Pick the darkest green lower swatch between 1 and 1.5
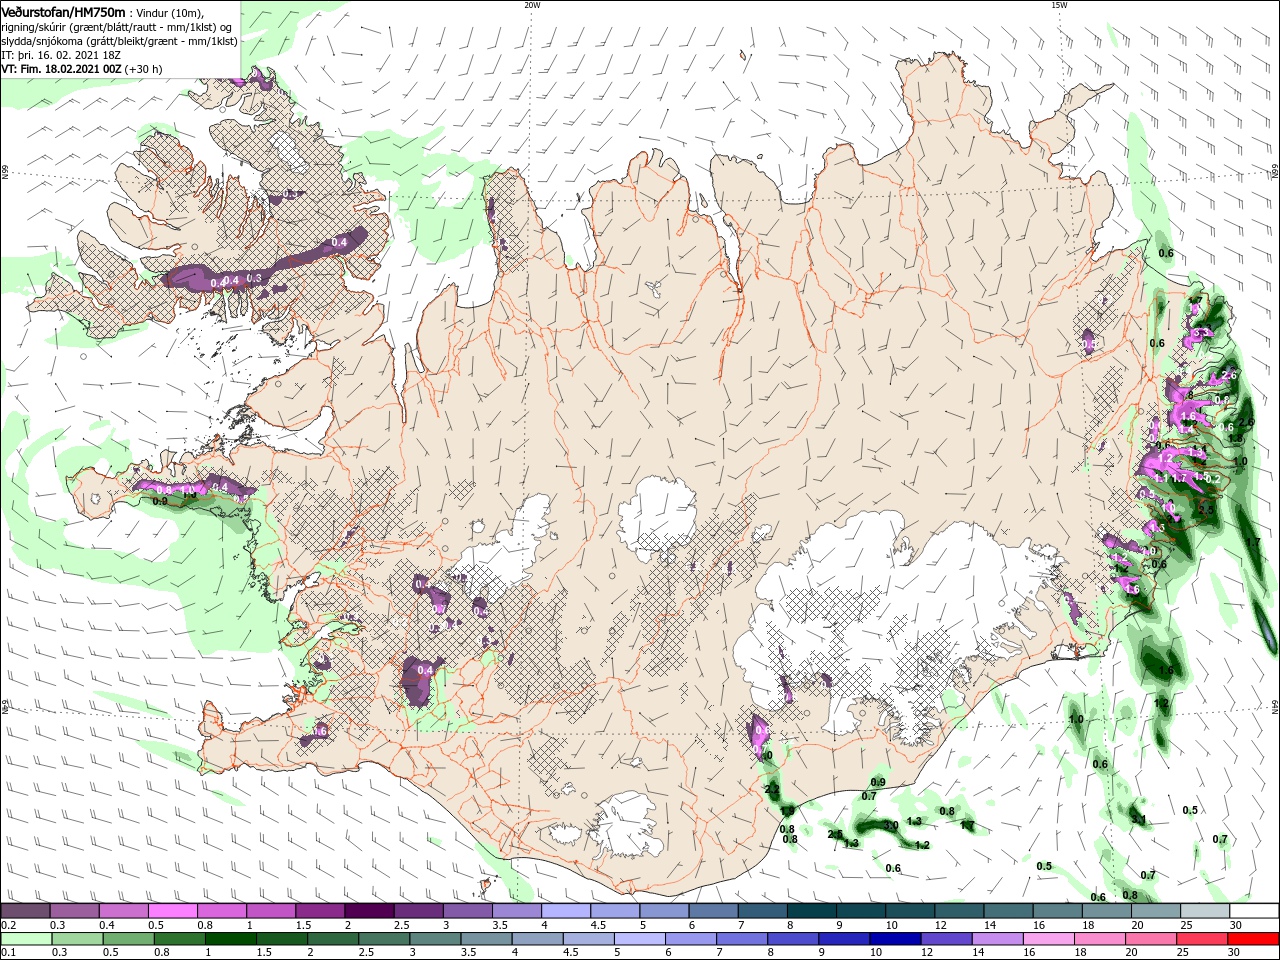Viewport: 1280px width, 960px height. pyautogui.click(x=230, y=939)
